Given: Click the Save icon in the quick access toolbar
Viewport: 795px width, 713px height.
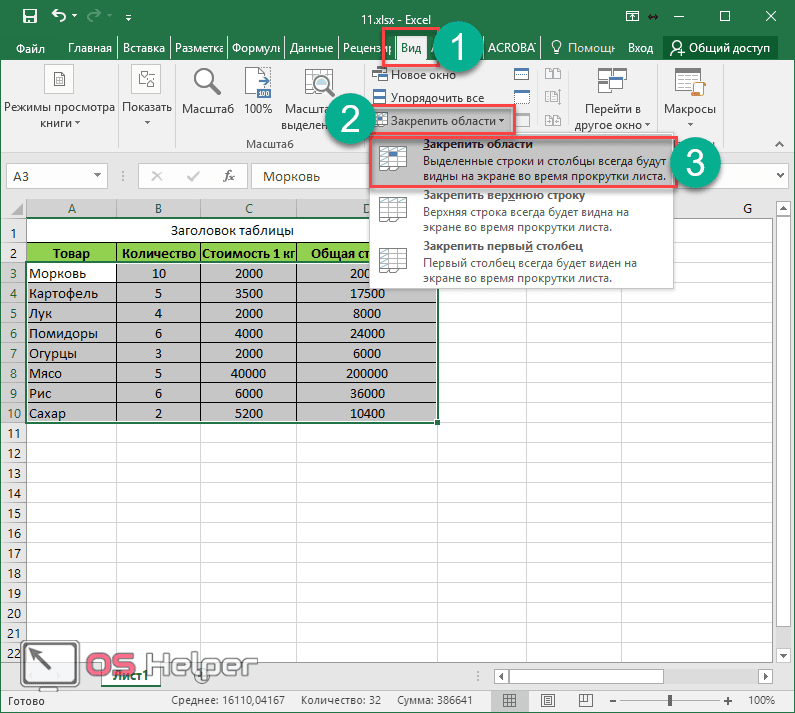Looking at the screenshot, I should click(30, 16).
